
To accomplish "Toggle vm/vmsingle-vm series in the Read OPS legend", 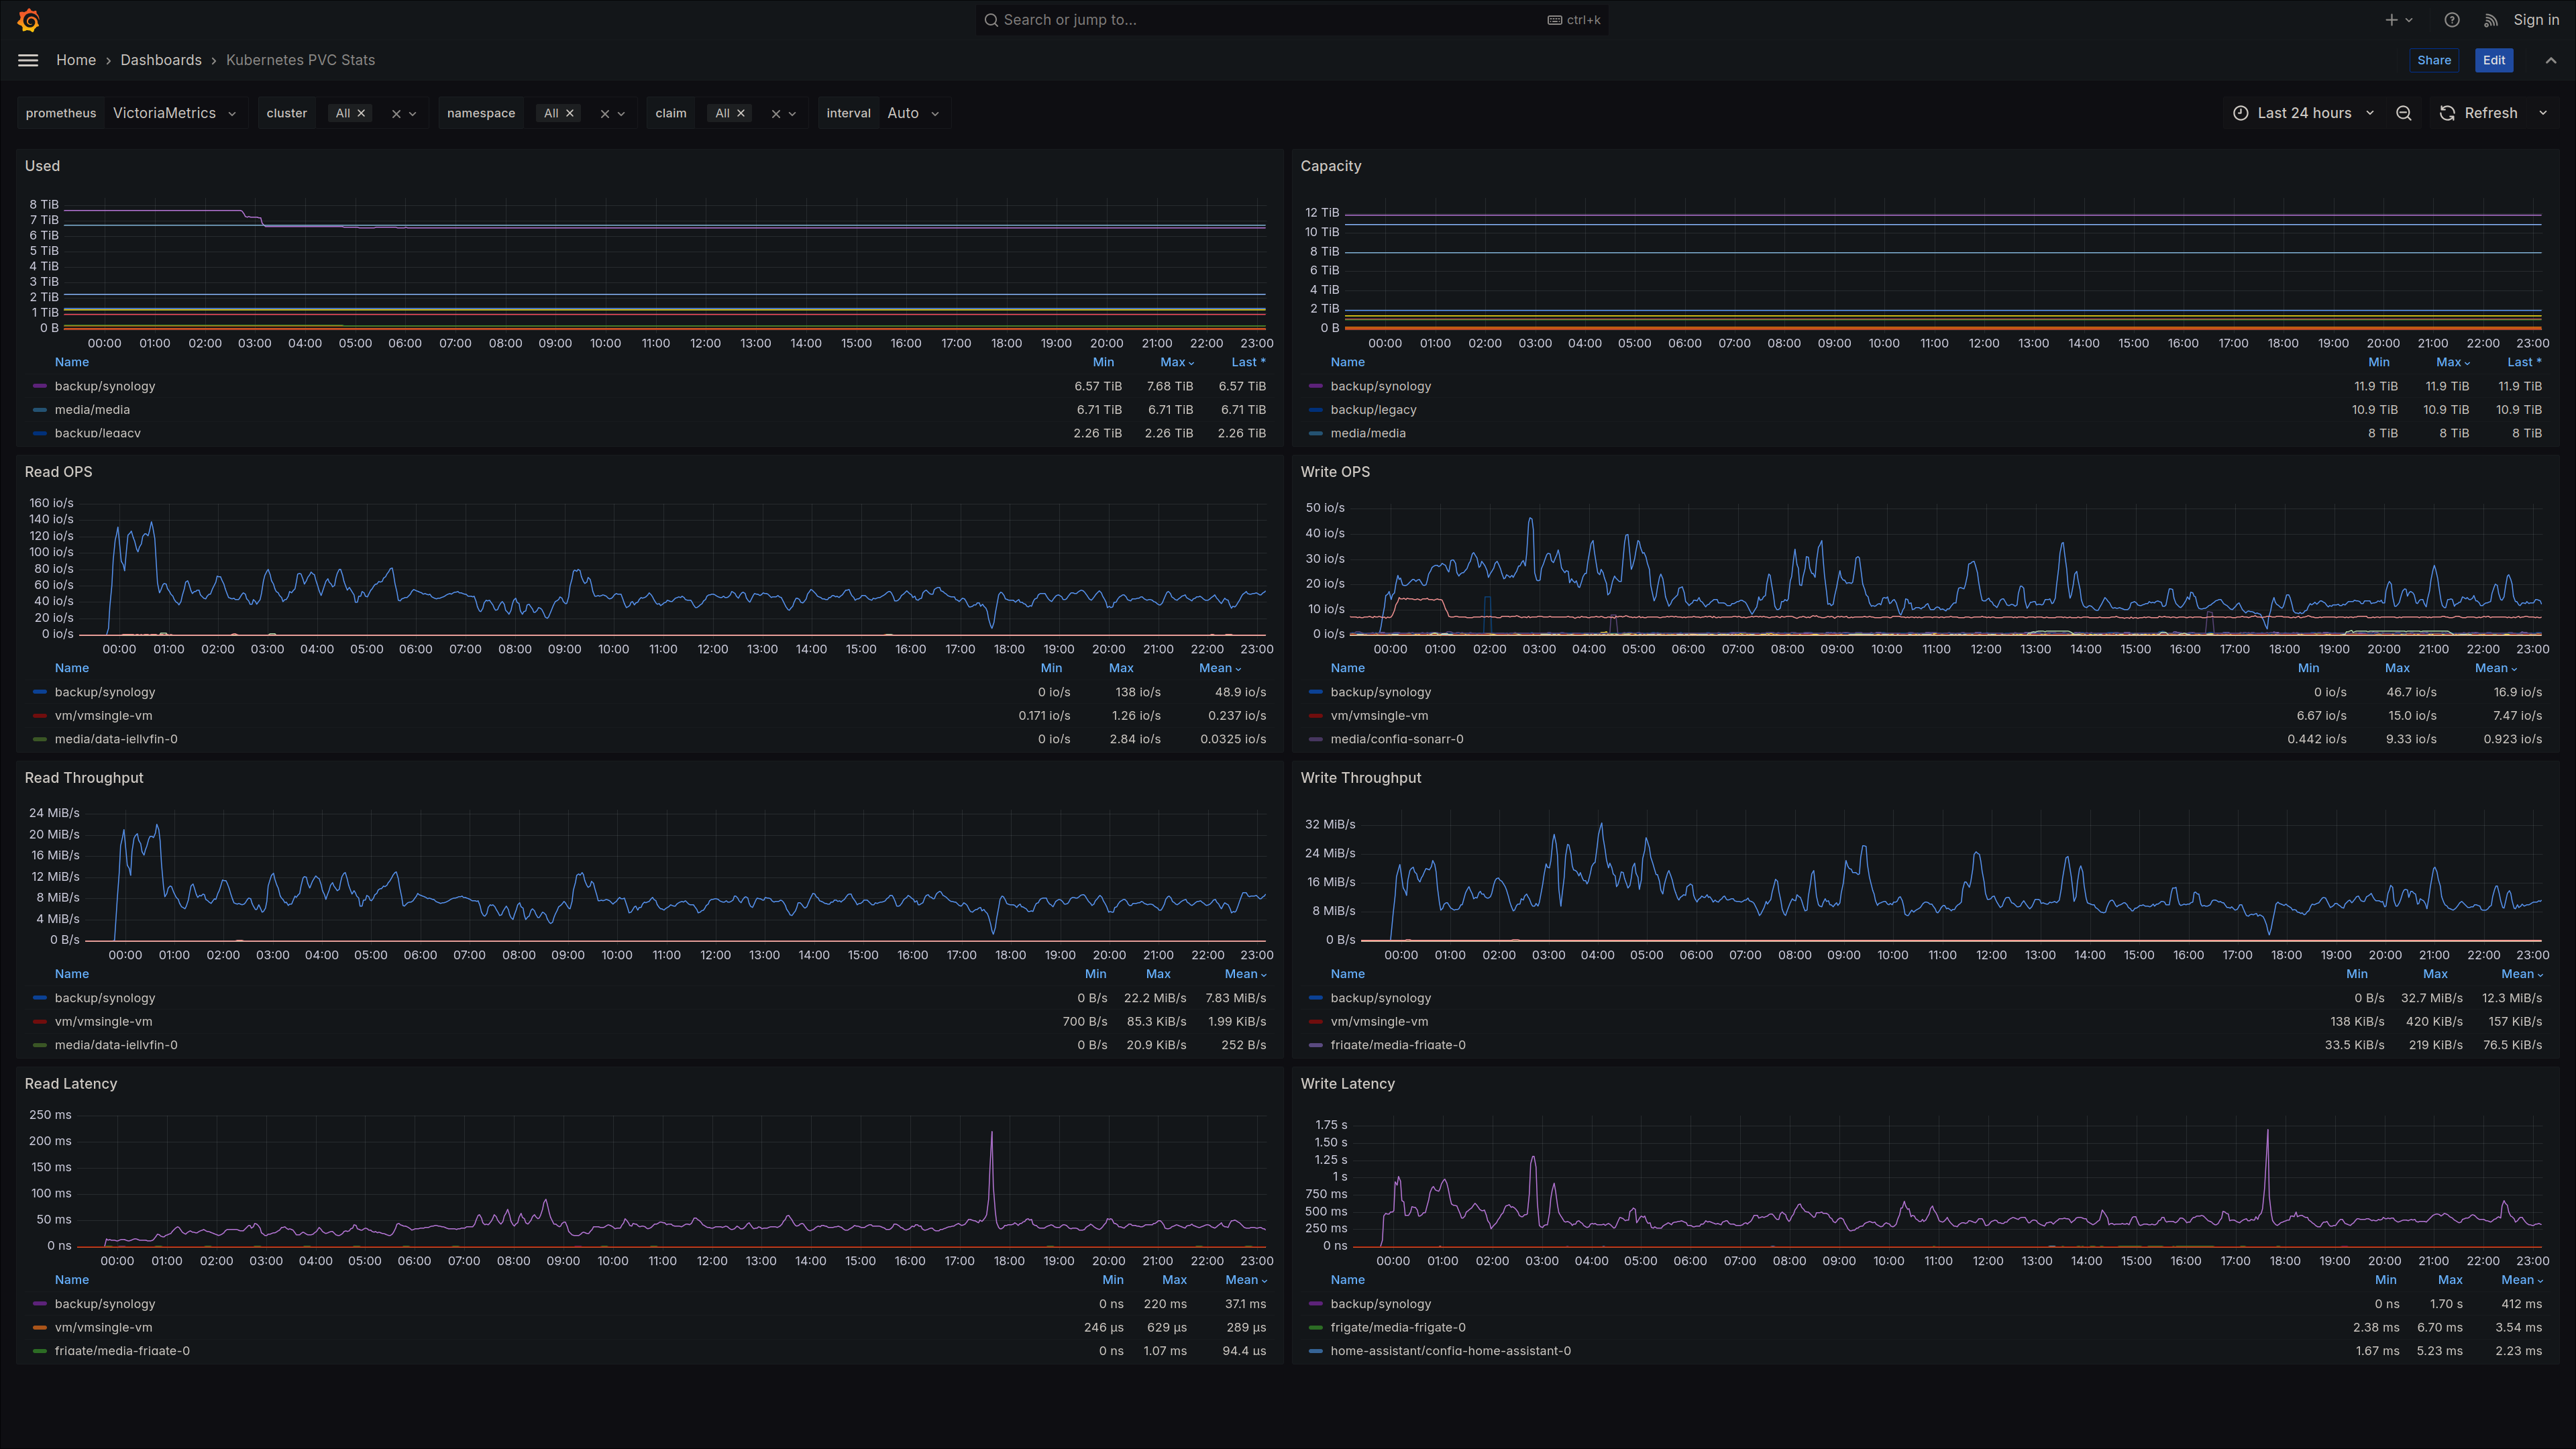I will click(103, 715).
